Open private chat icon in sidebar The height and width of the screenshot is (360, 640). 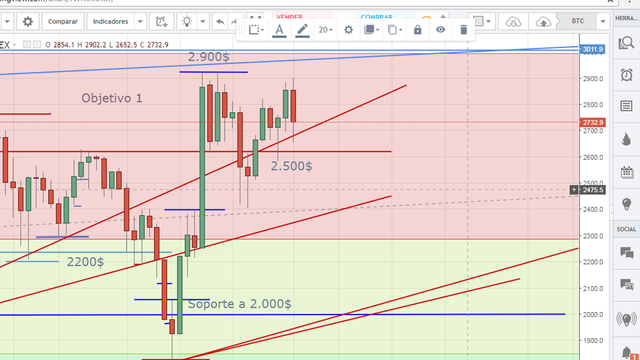(x=626, y=284)
